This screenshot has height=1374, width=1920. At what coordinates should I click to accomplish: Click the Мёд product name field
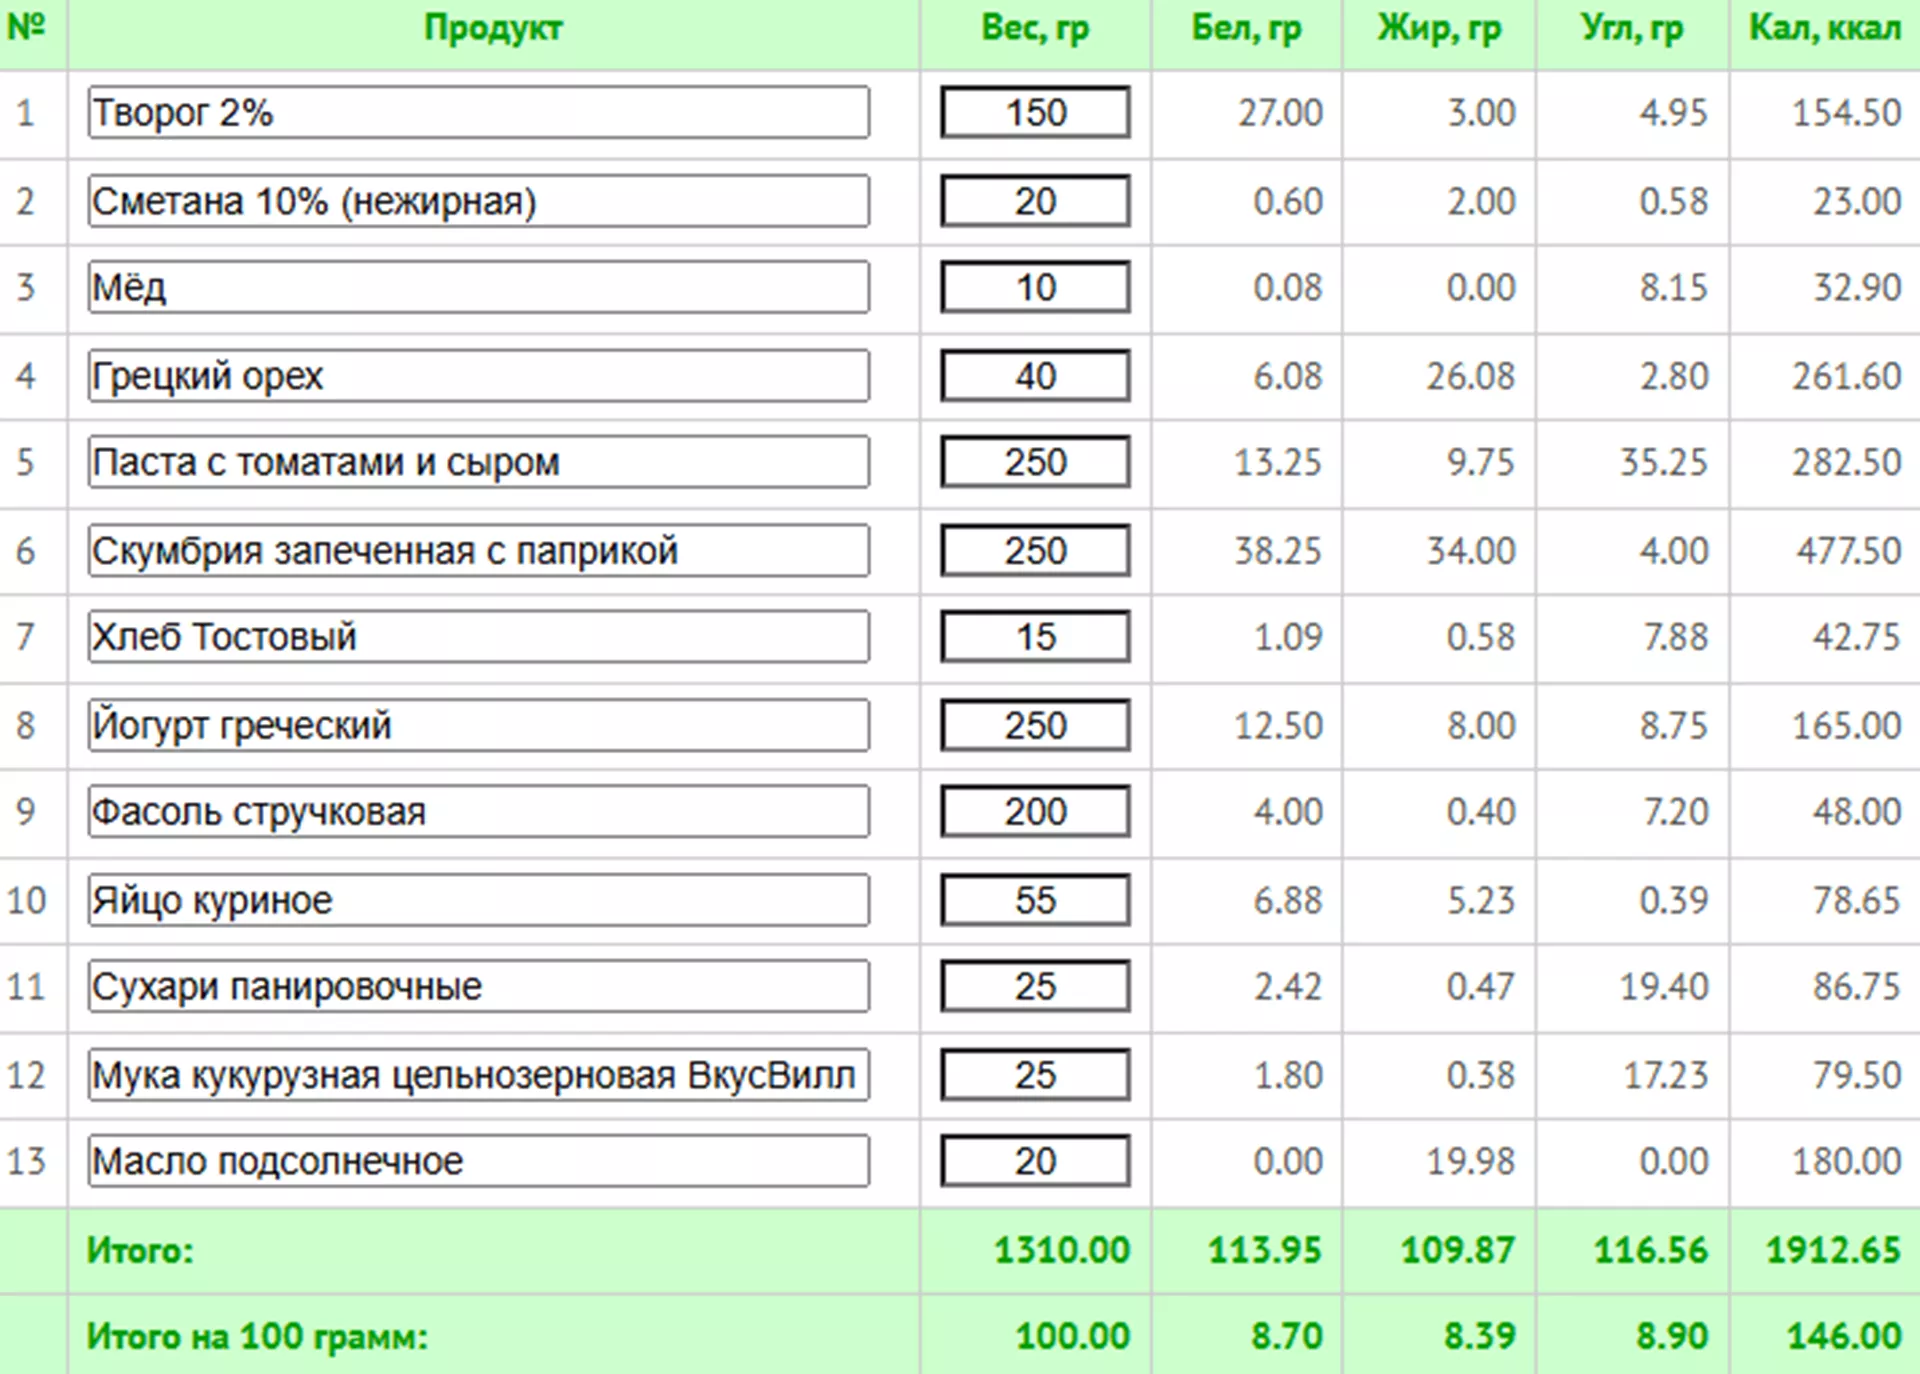pos(478,288)
